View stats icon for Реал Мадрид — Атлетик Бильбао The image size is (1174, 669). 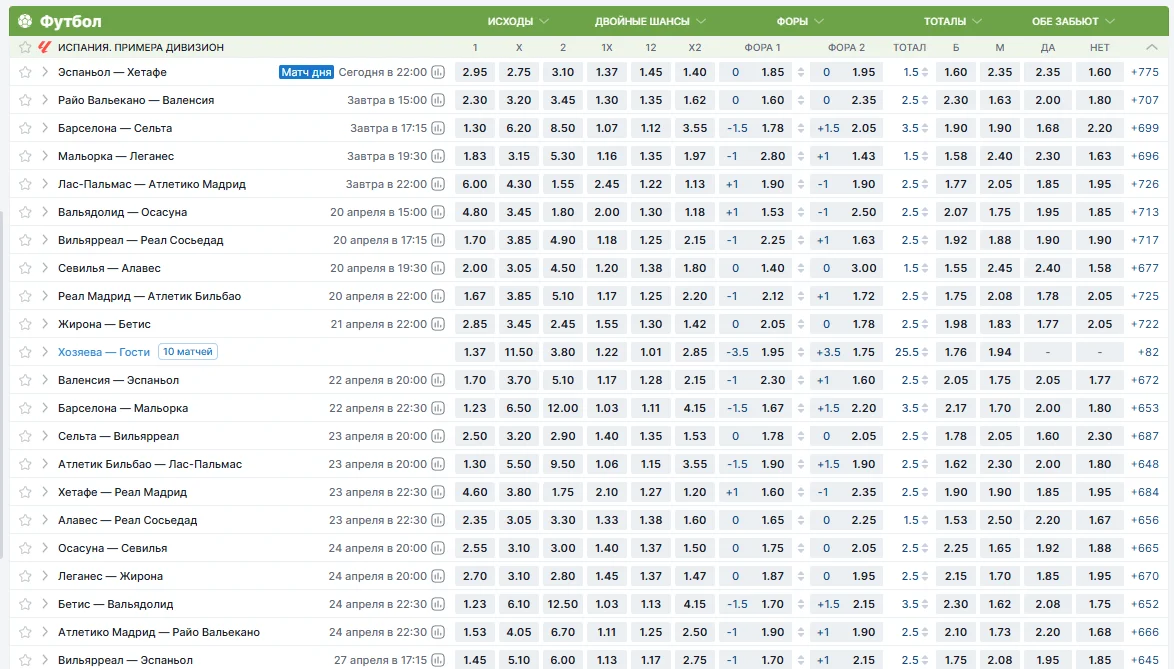(x=437, y=296)
